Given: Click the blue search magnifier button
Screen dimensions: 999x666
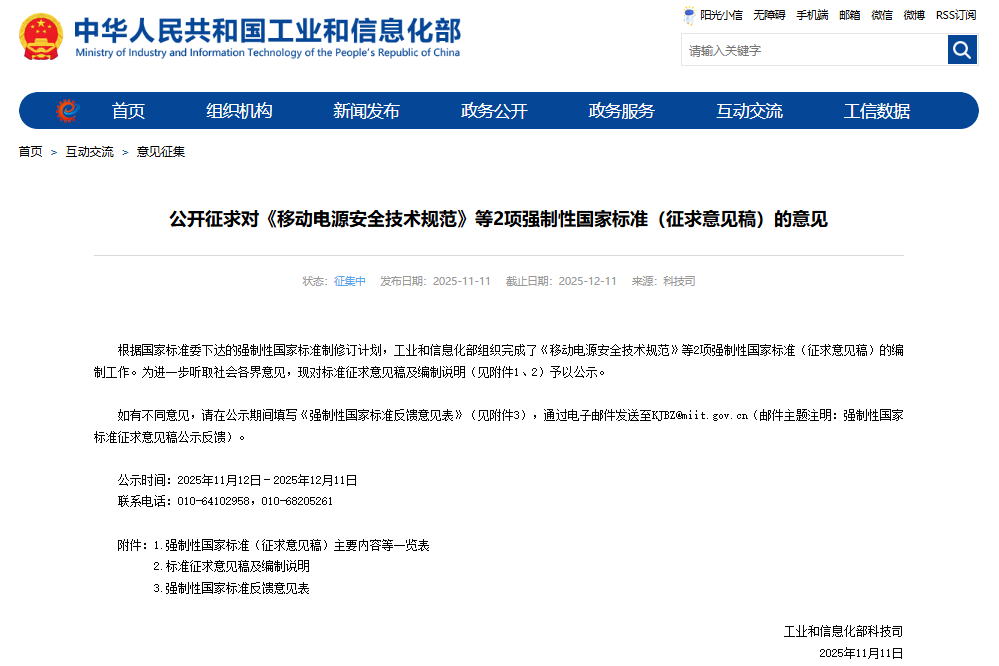Looking at the screenshot, I should (961, 48).
